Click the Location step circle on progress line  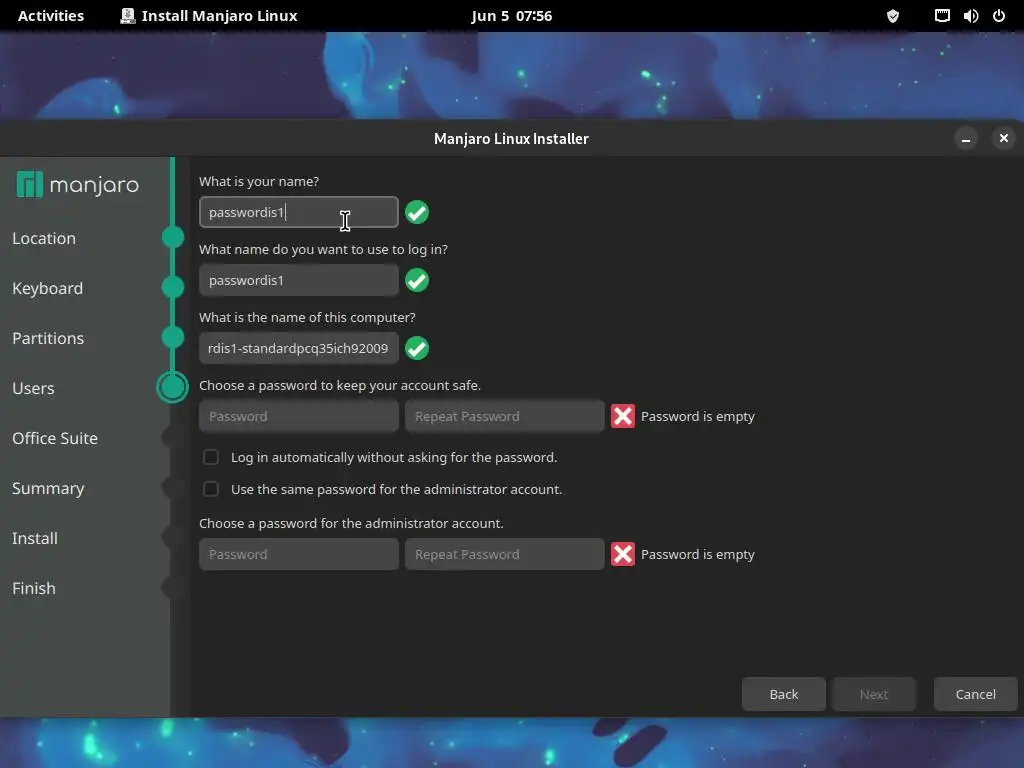[x=173, y=237]
